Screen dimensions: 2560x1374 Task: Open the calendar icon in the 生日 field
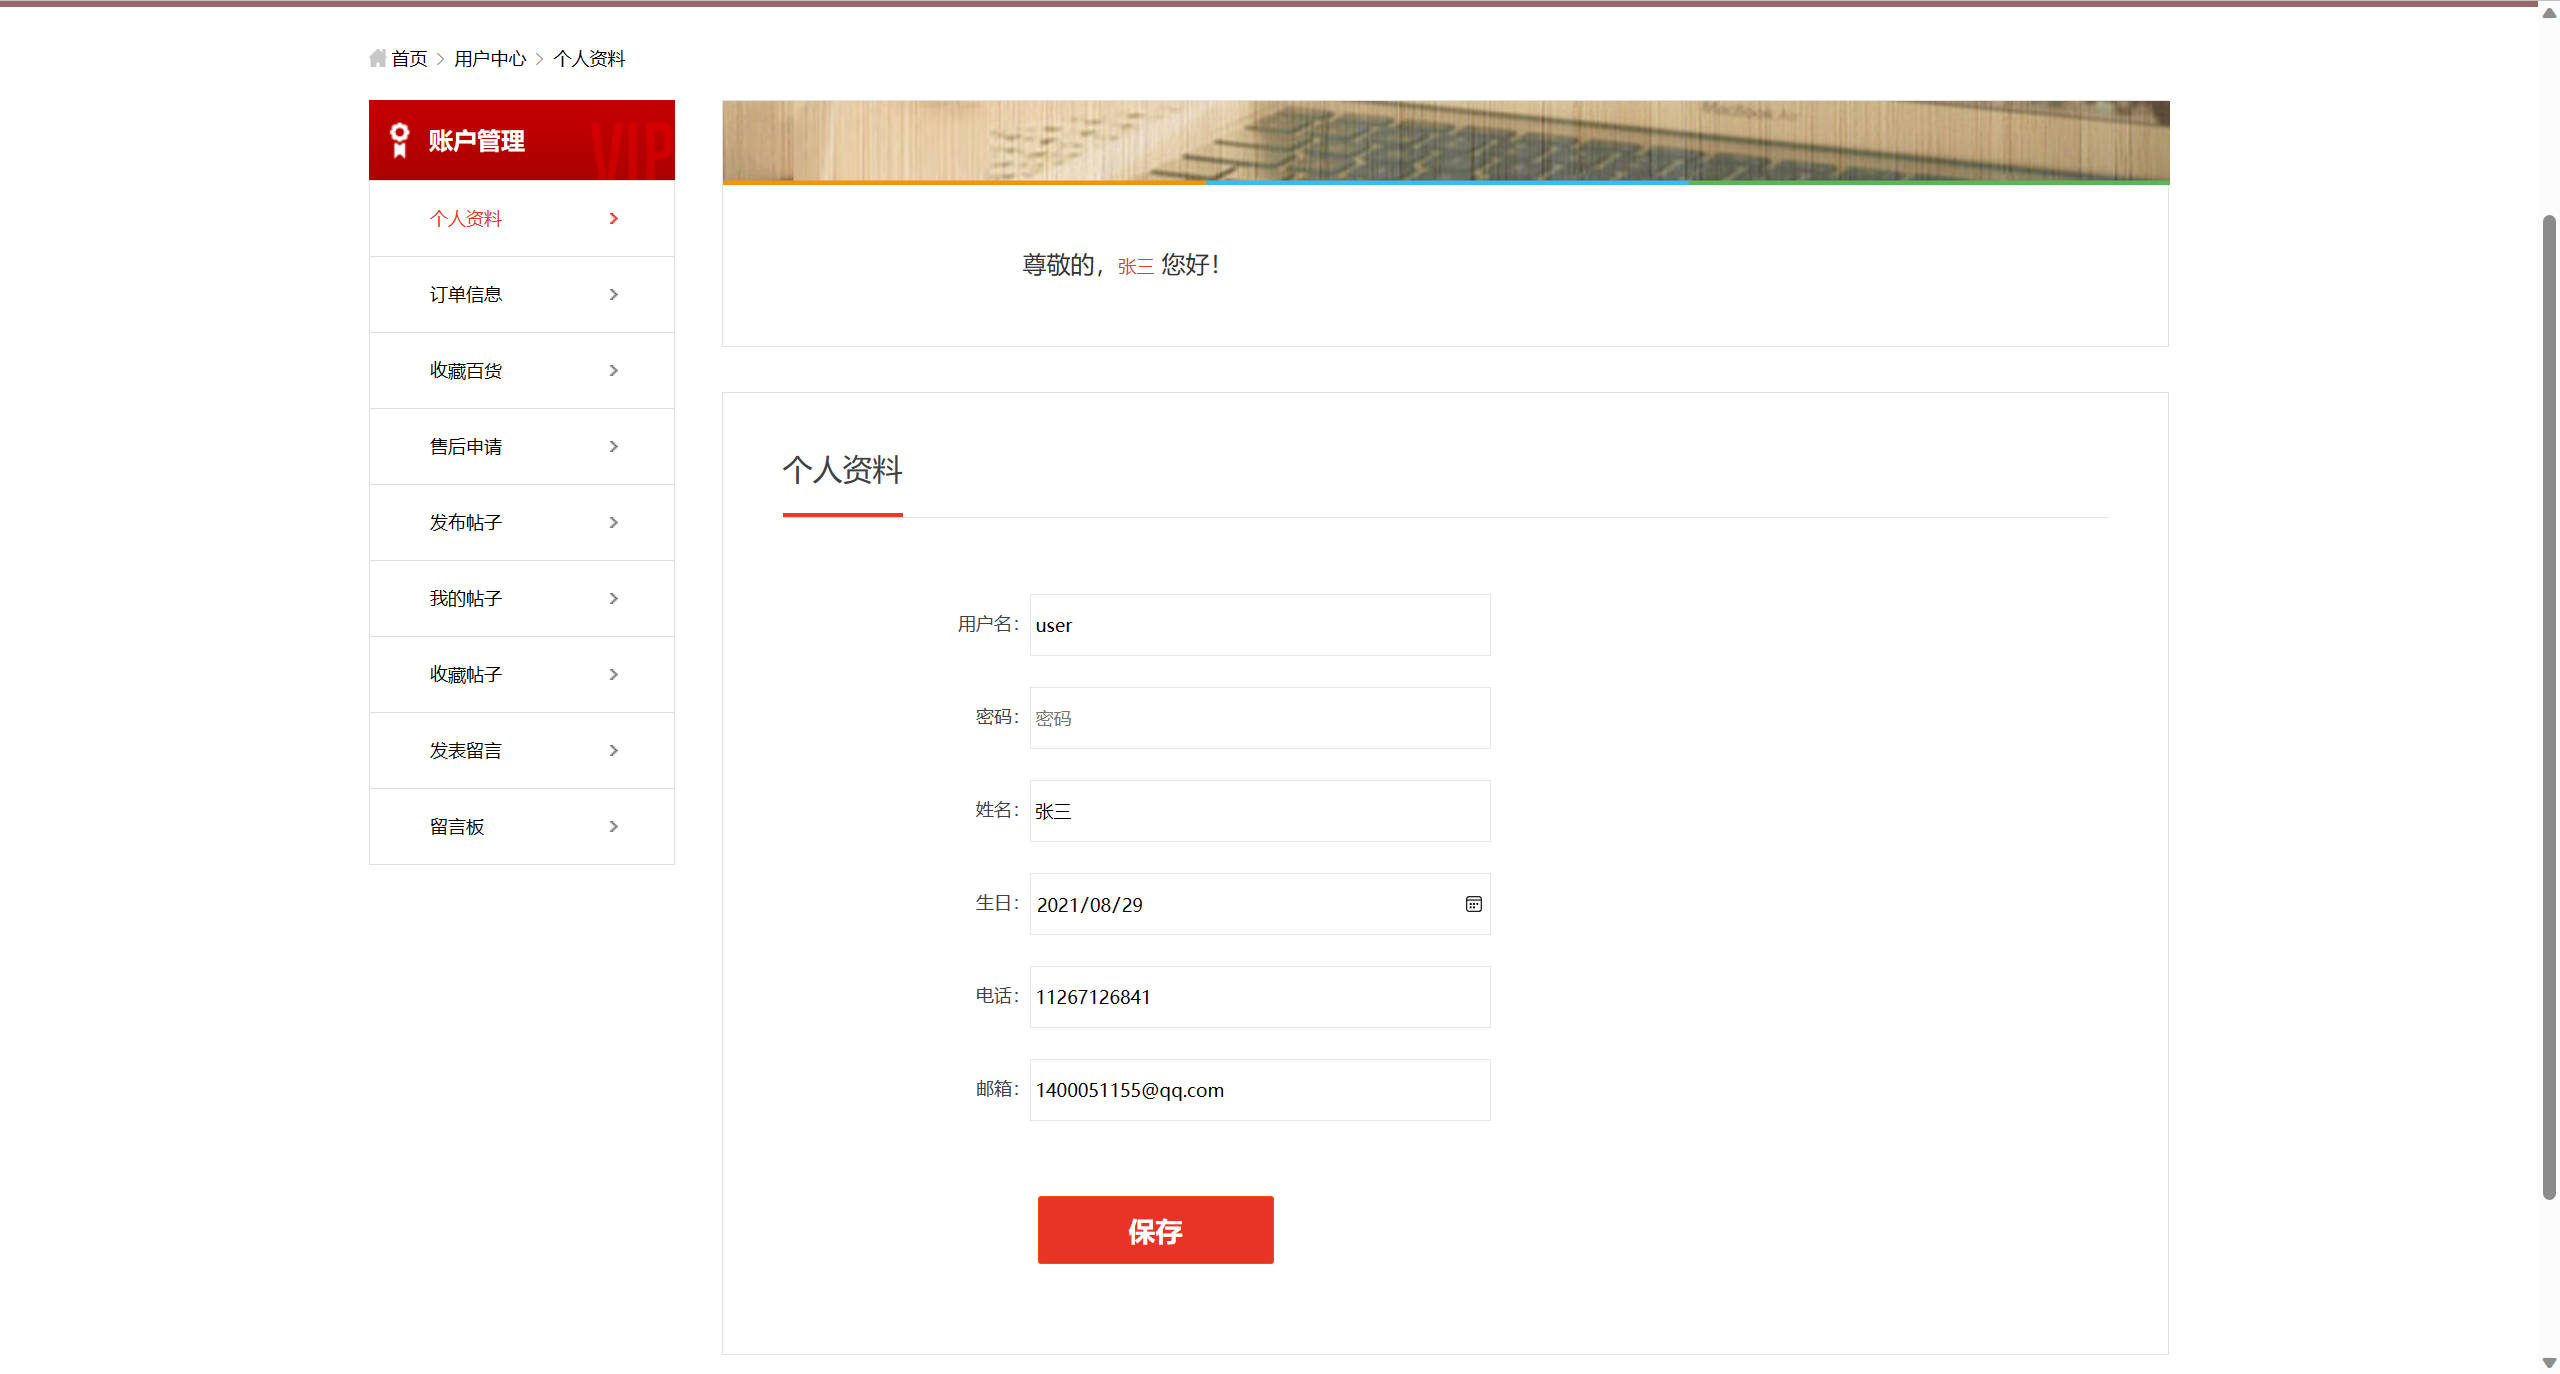[1472, 904]
